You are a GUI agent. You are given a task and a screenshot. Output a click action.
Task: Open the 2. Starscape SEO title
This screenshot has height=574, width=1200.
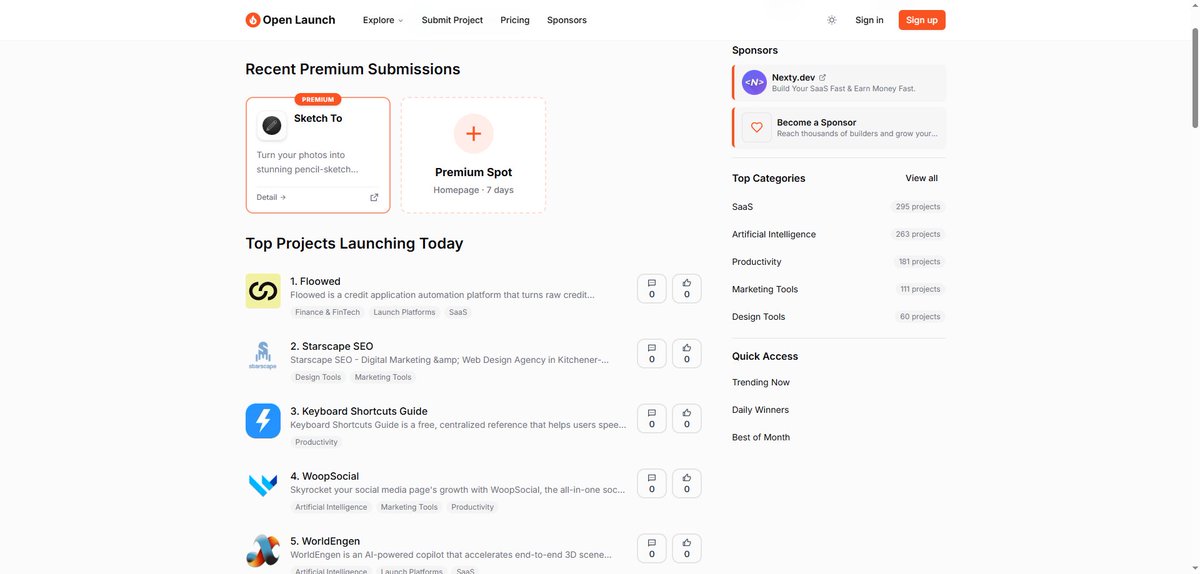(x=331, y=346)
